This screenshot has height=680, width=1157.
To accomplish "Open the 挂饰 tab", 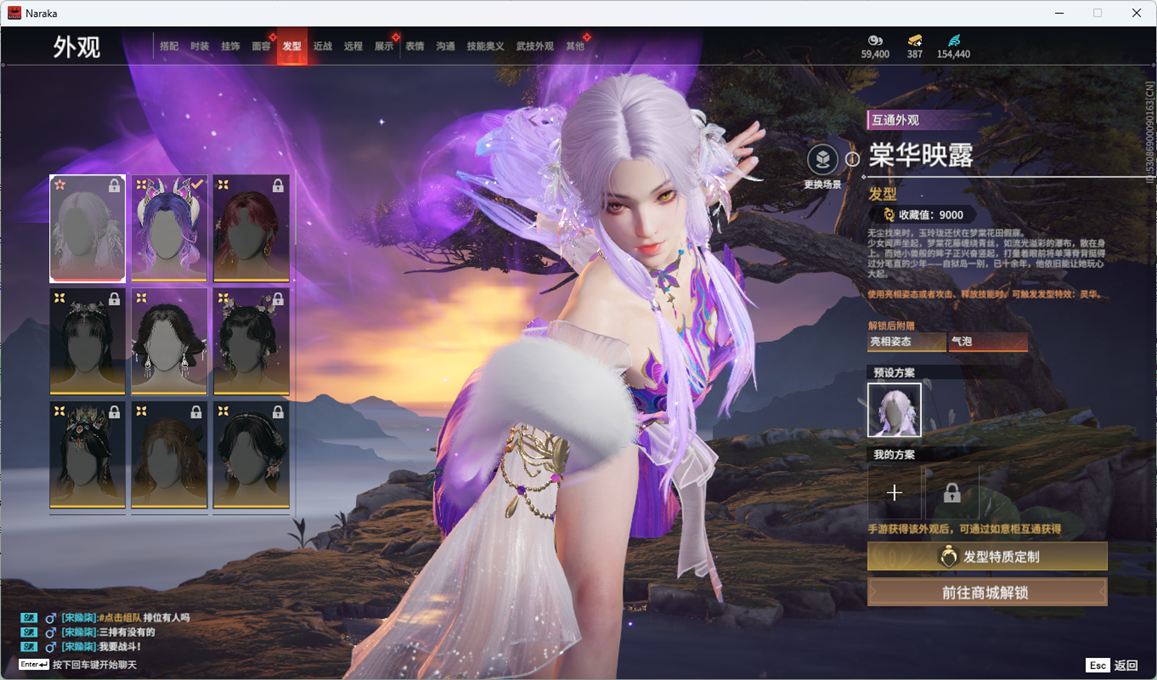I will coord(231,46).
